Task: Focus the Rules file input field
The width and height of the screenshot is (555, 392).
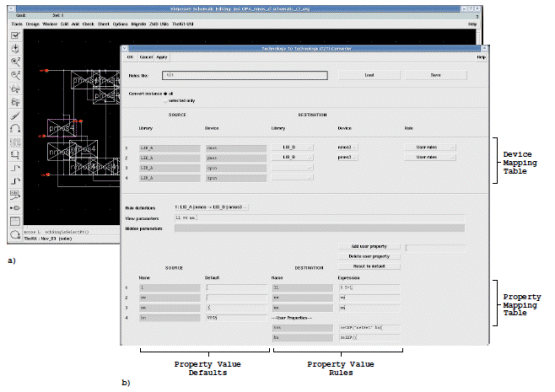Action: (245, 75)
